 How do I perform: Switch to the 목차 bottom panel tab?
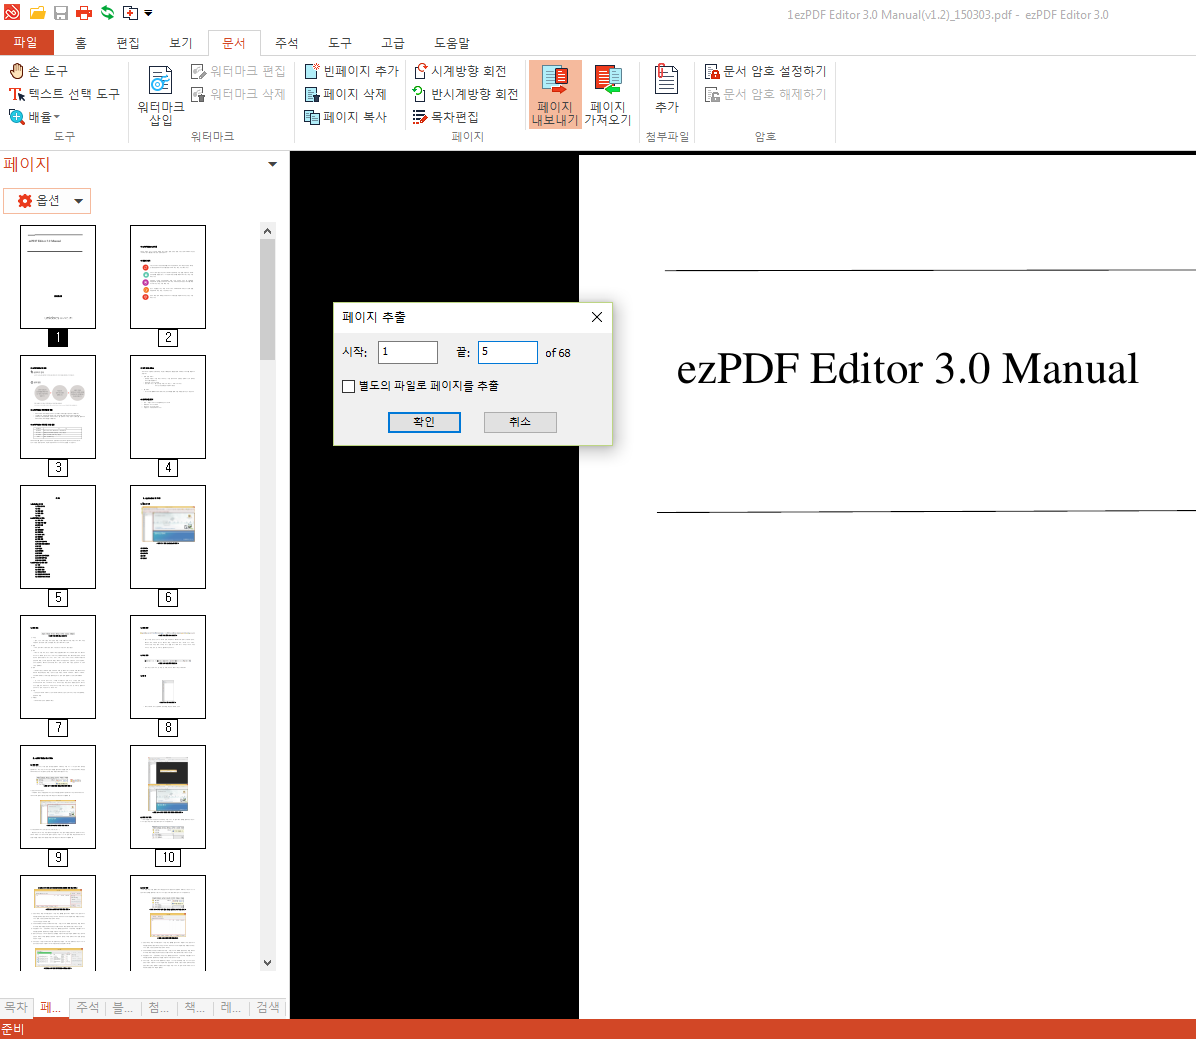[x=16, y=1007]
